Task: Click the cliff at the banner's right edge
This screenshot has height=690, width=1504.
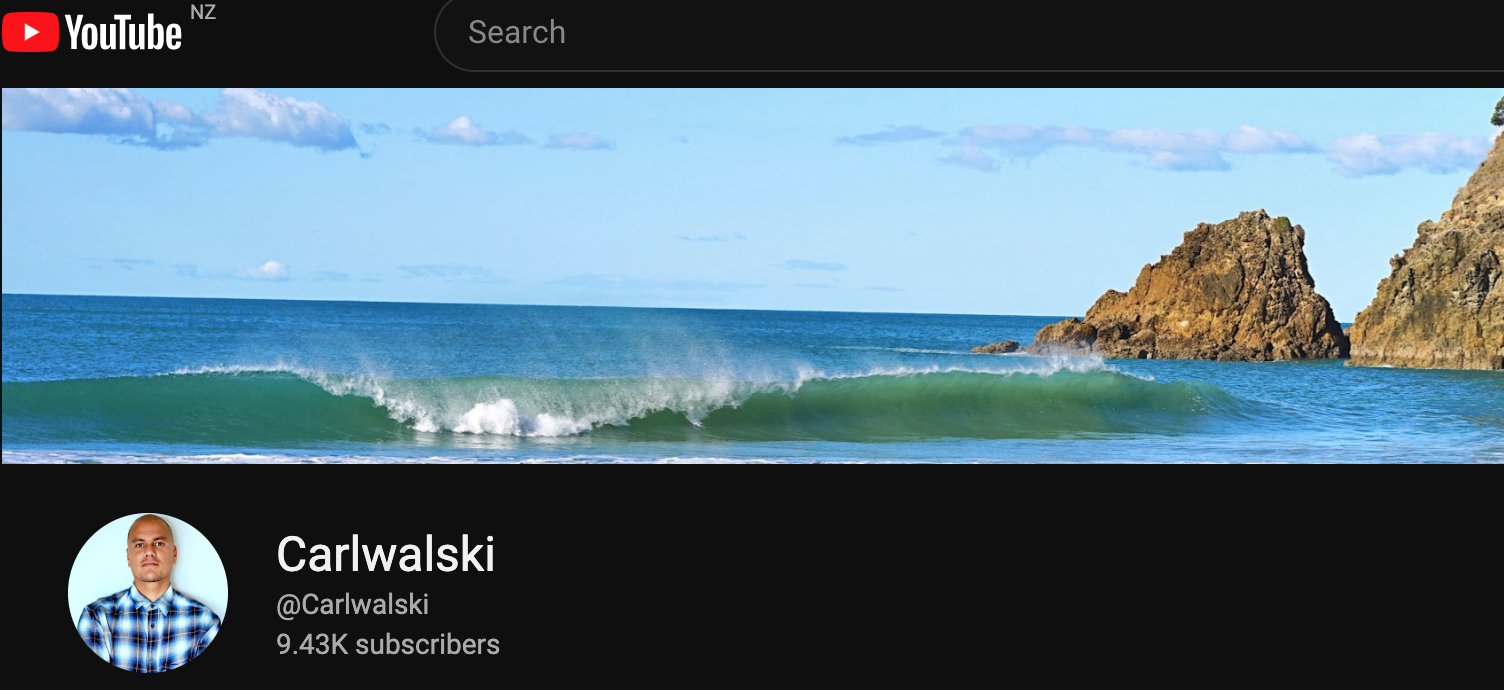Action: pyautogui.click(x=1430, y=270)
